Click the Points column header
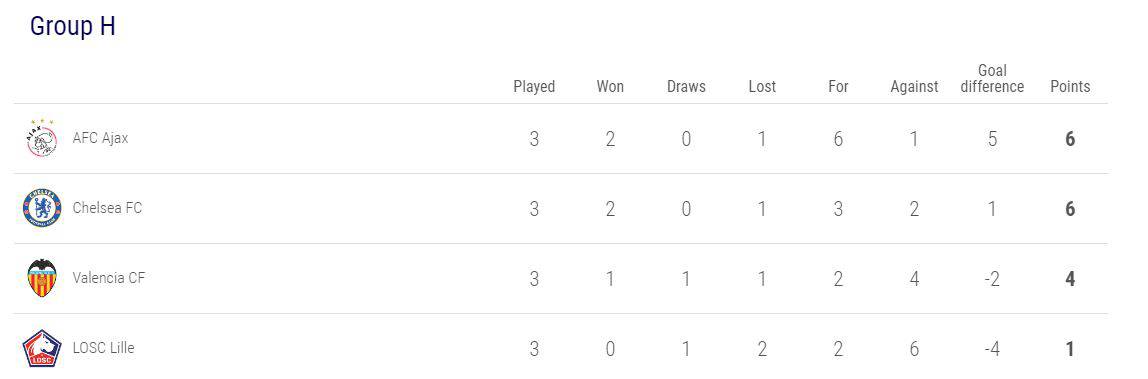The image size is (1148, 379). tap(1070, 86)
